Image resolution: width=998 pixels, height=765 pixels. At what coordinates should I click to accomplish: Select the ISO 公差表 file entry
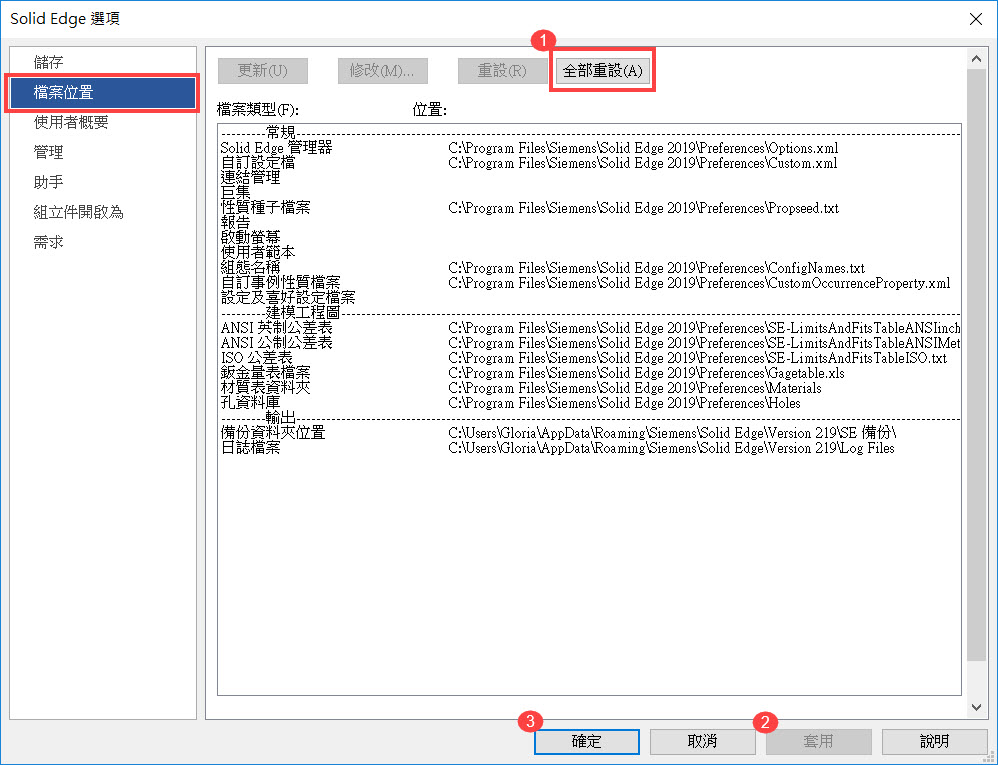click(257, 358)
